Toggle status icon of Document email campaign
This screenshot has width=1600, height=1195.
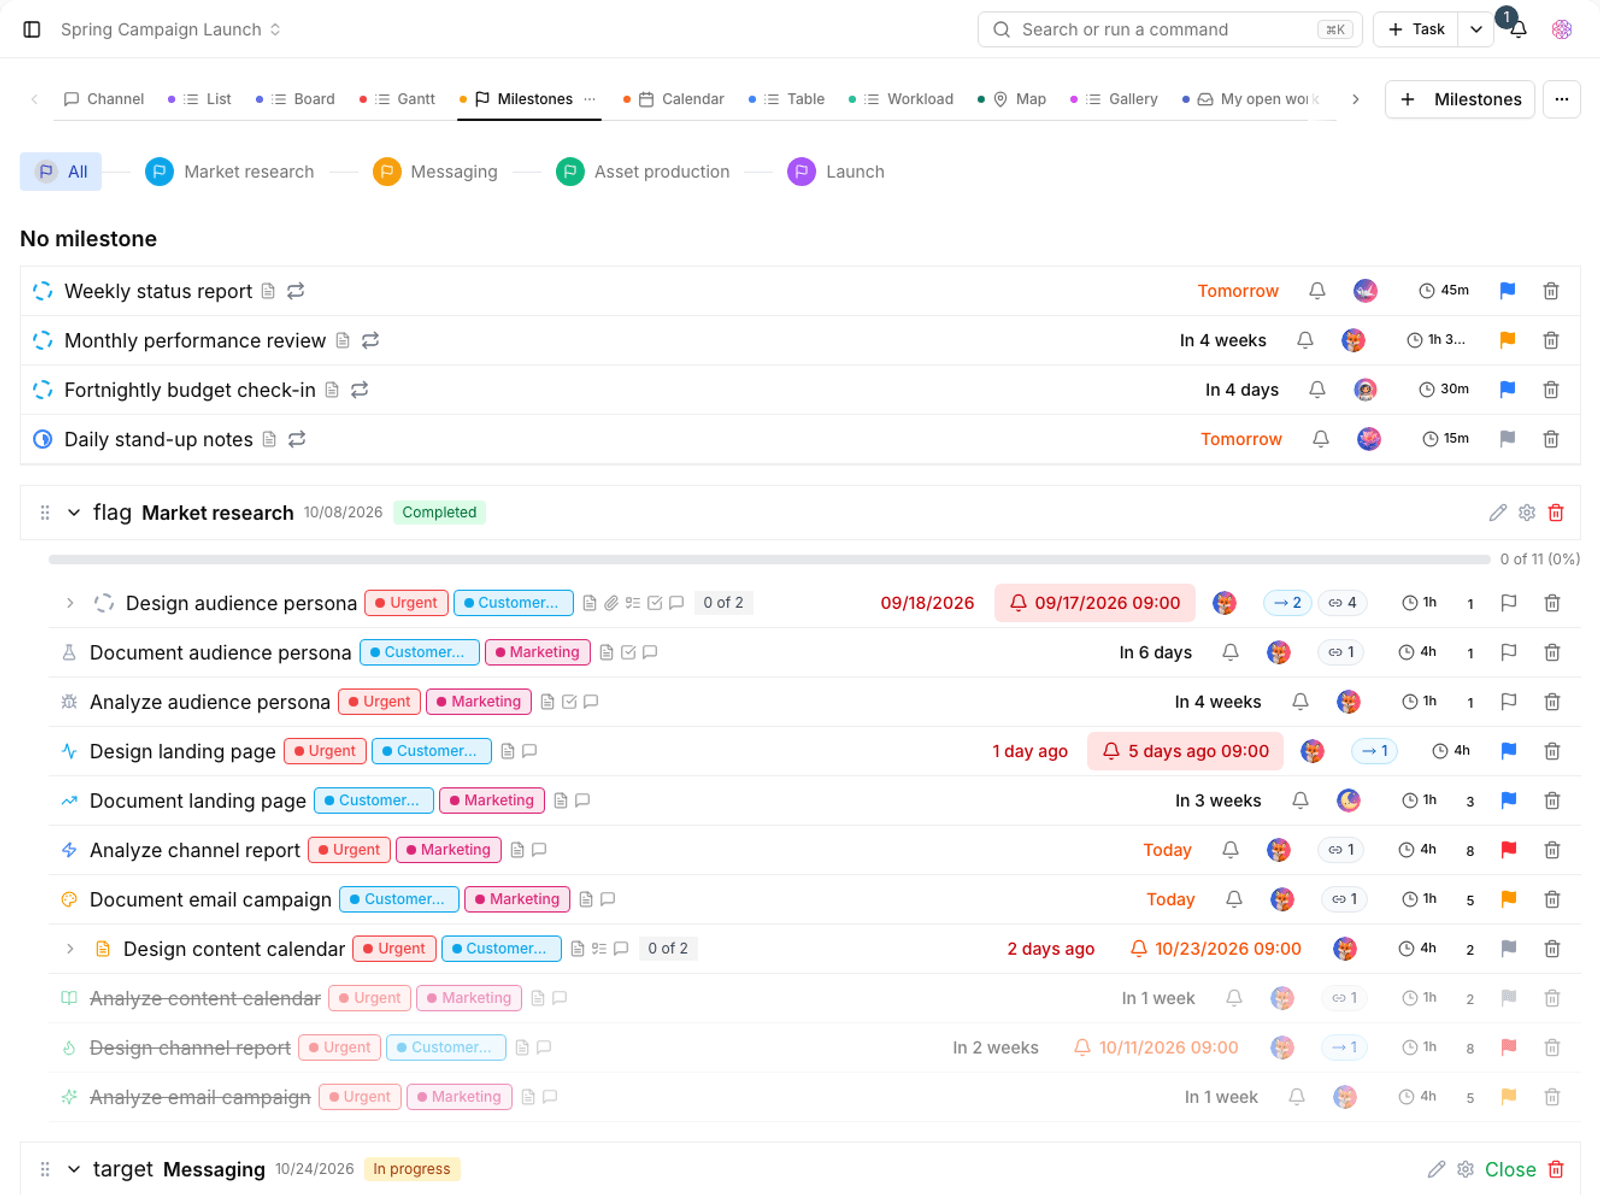coord(69,899)
